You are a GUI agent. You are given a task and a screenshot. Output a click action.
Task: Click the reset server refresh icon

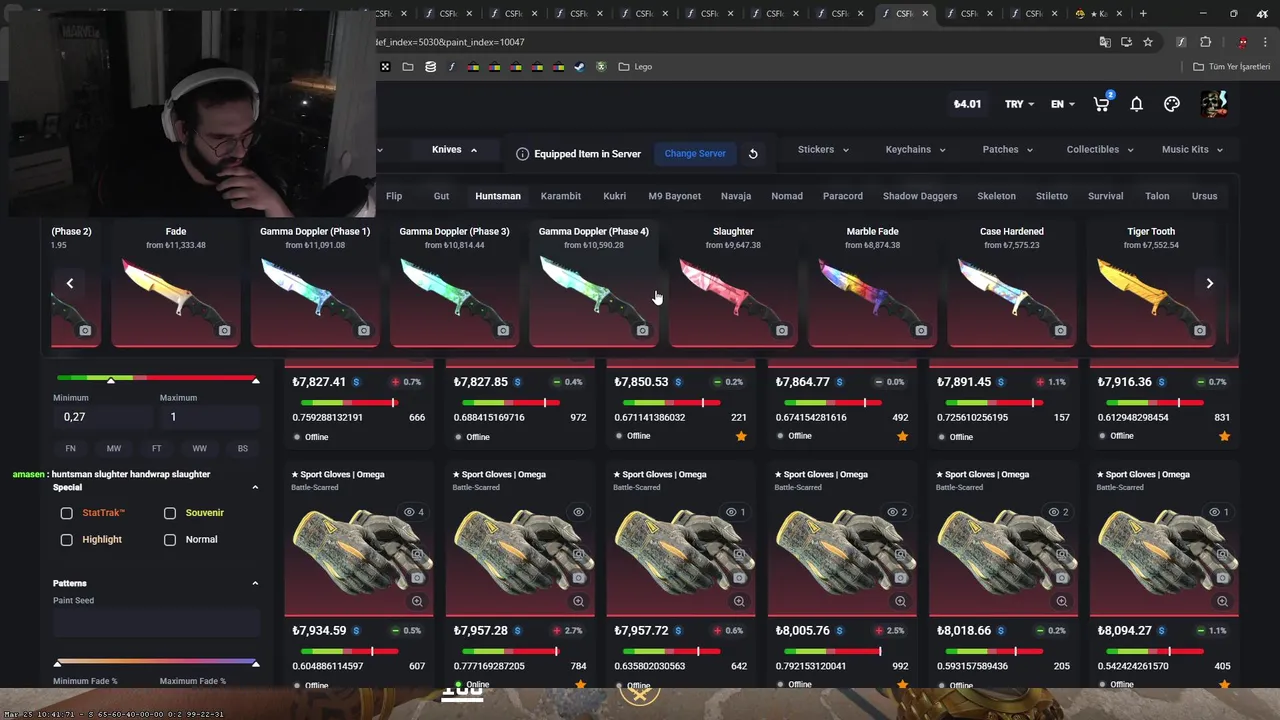(x=753, y=154)
